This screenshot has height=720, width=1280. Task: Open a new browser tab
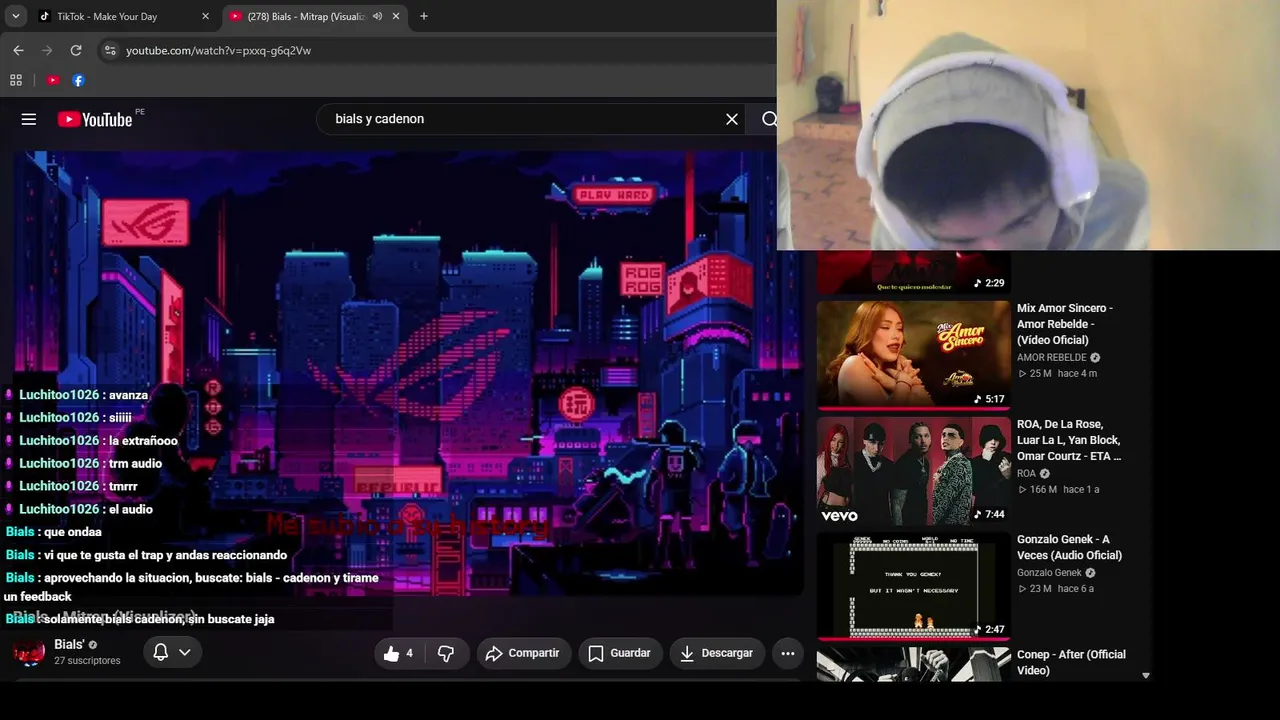[424, 16]
